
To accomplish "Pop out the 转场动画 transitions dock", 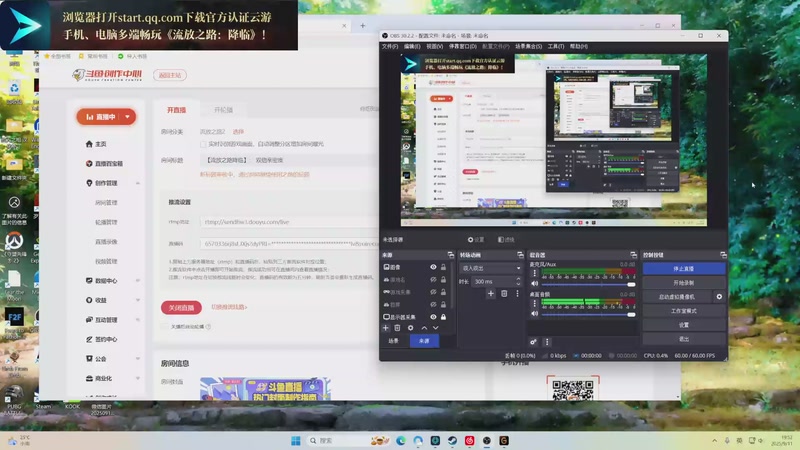I will [520, 255].
